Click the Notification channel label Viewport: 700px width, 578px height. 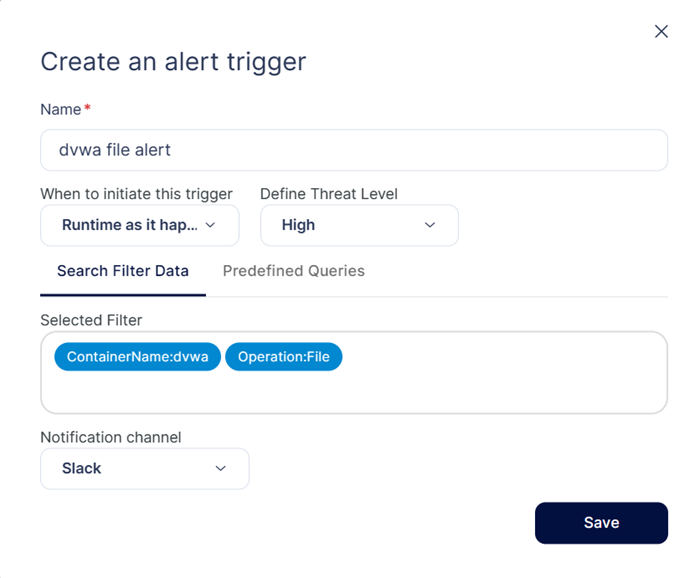tap(111, 437)
